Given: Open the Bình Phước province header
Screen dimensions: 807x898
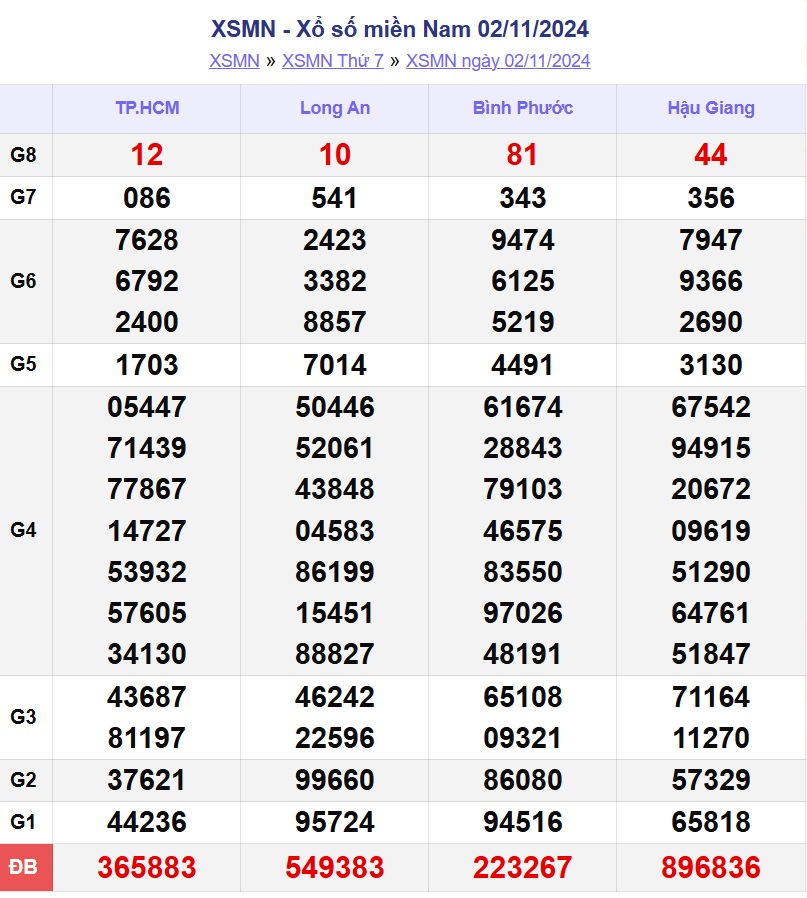Looking at the screenshot, I should (x=523, y=108).
